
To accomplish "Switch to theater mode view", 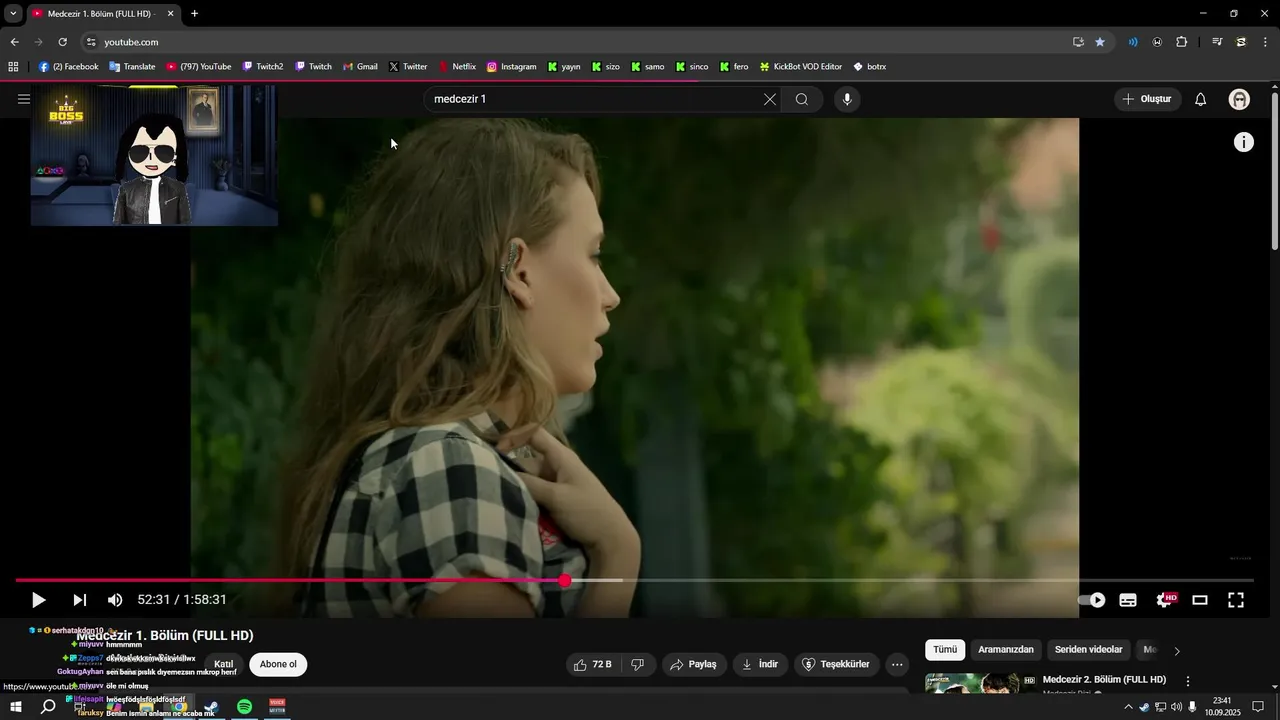I will click(x=1200, y=600).
